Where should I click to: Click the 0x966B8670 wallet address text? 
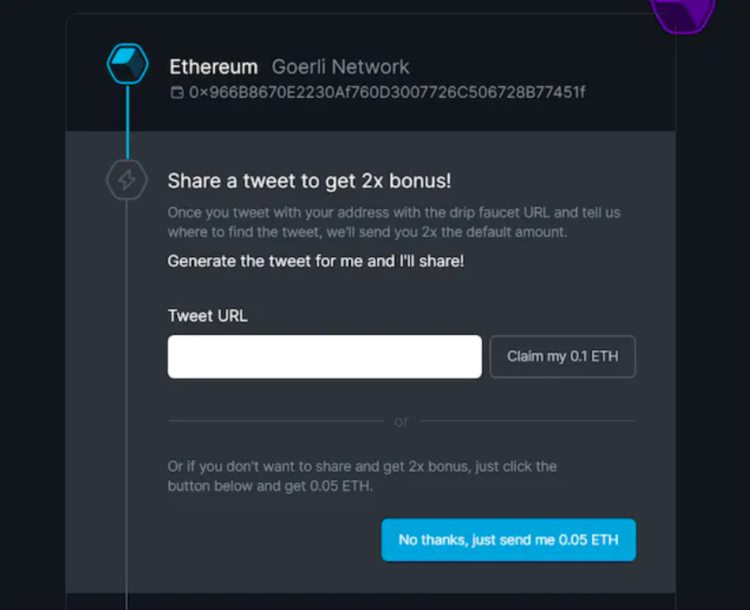(x=386, y=93)
